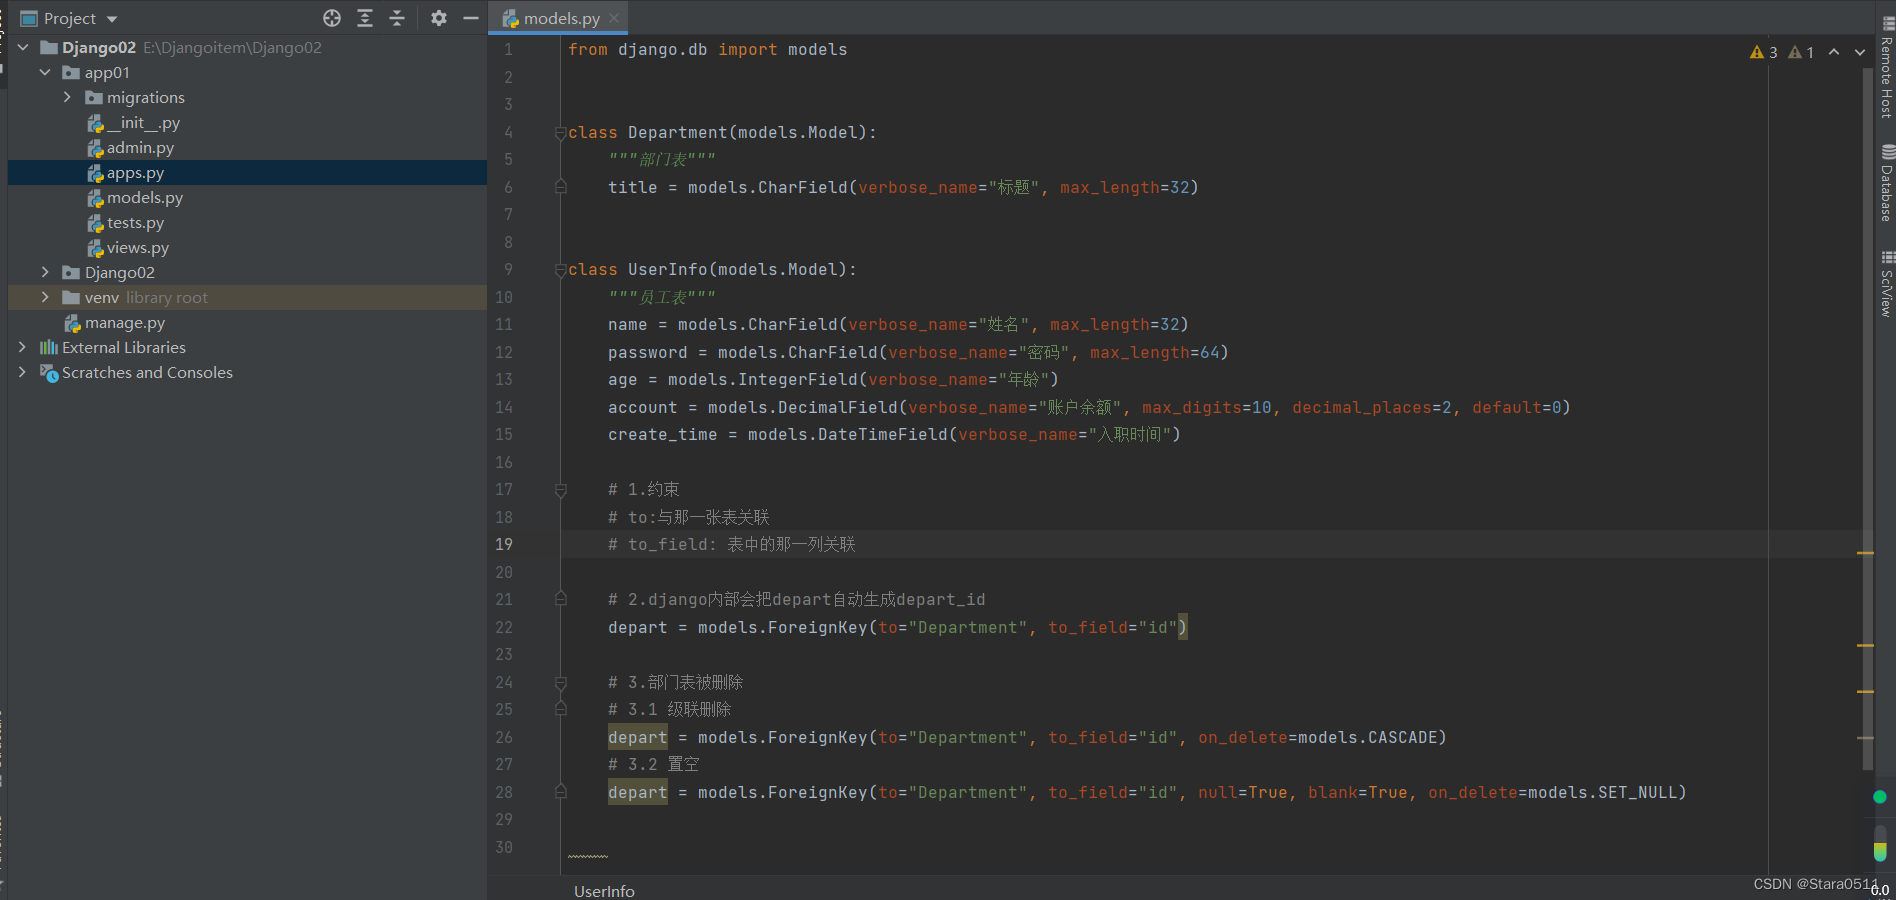
Task: Close the models.py editor tab
Action: 614,18
